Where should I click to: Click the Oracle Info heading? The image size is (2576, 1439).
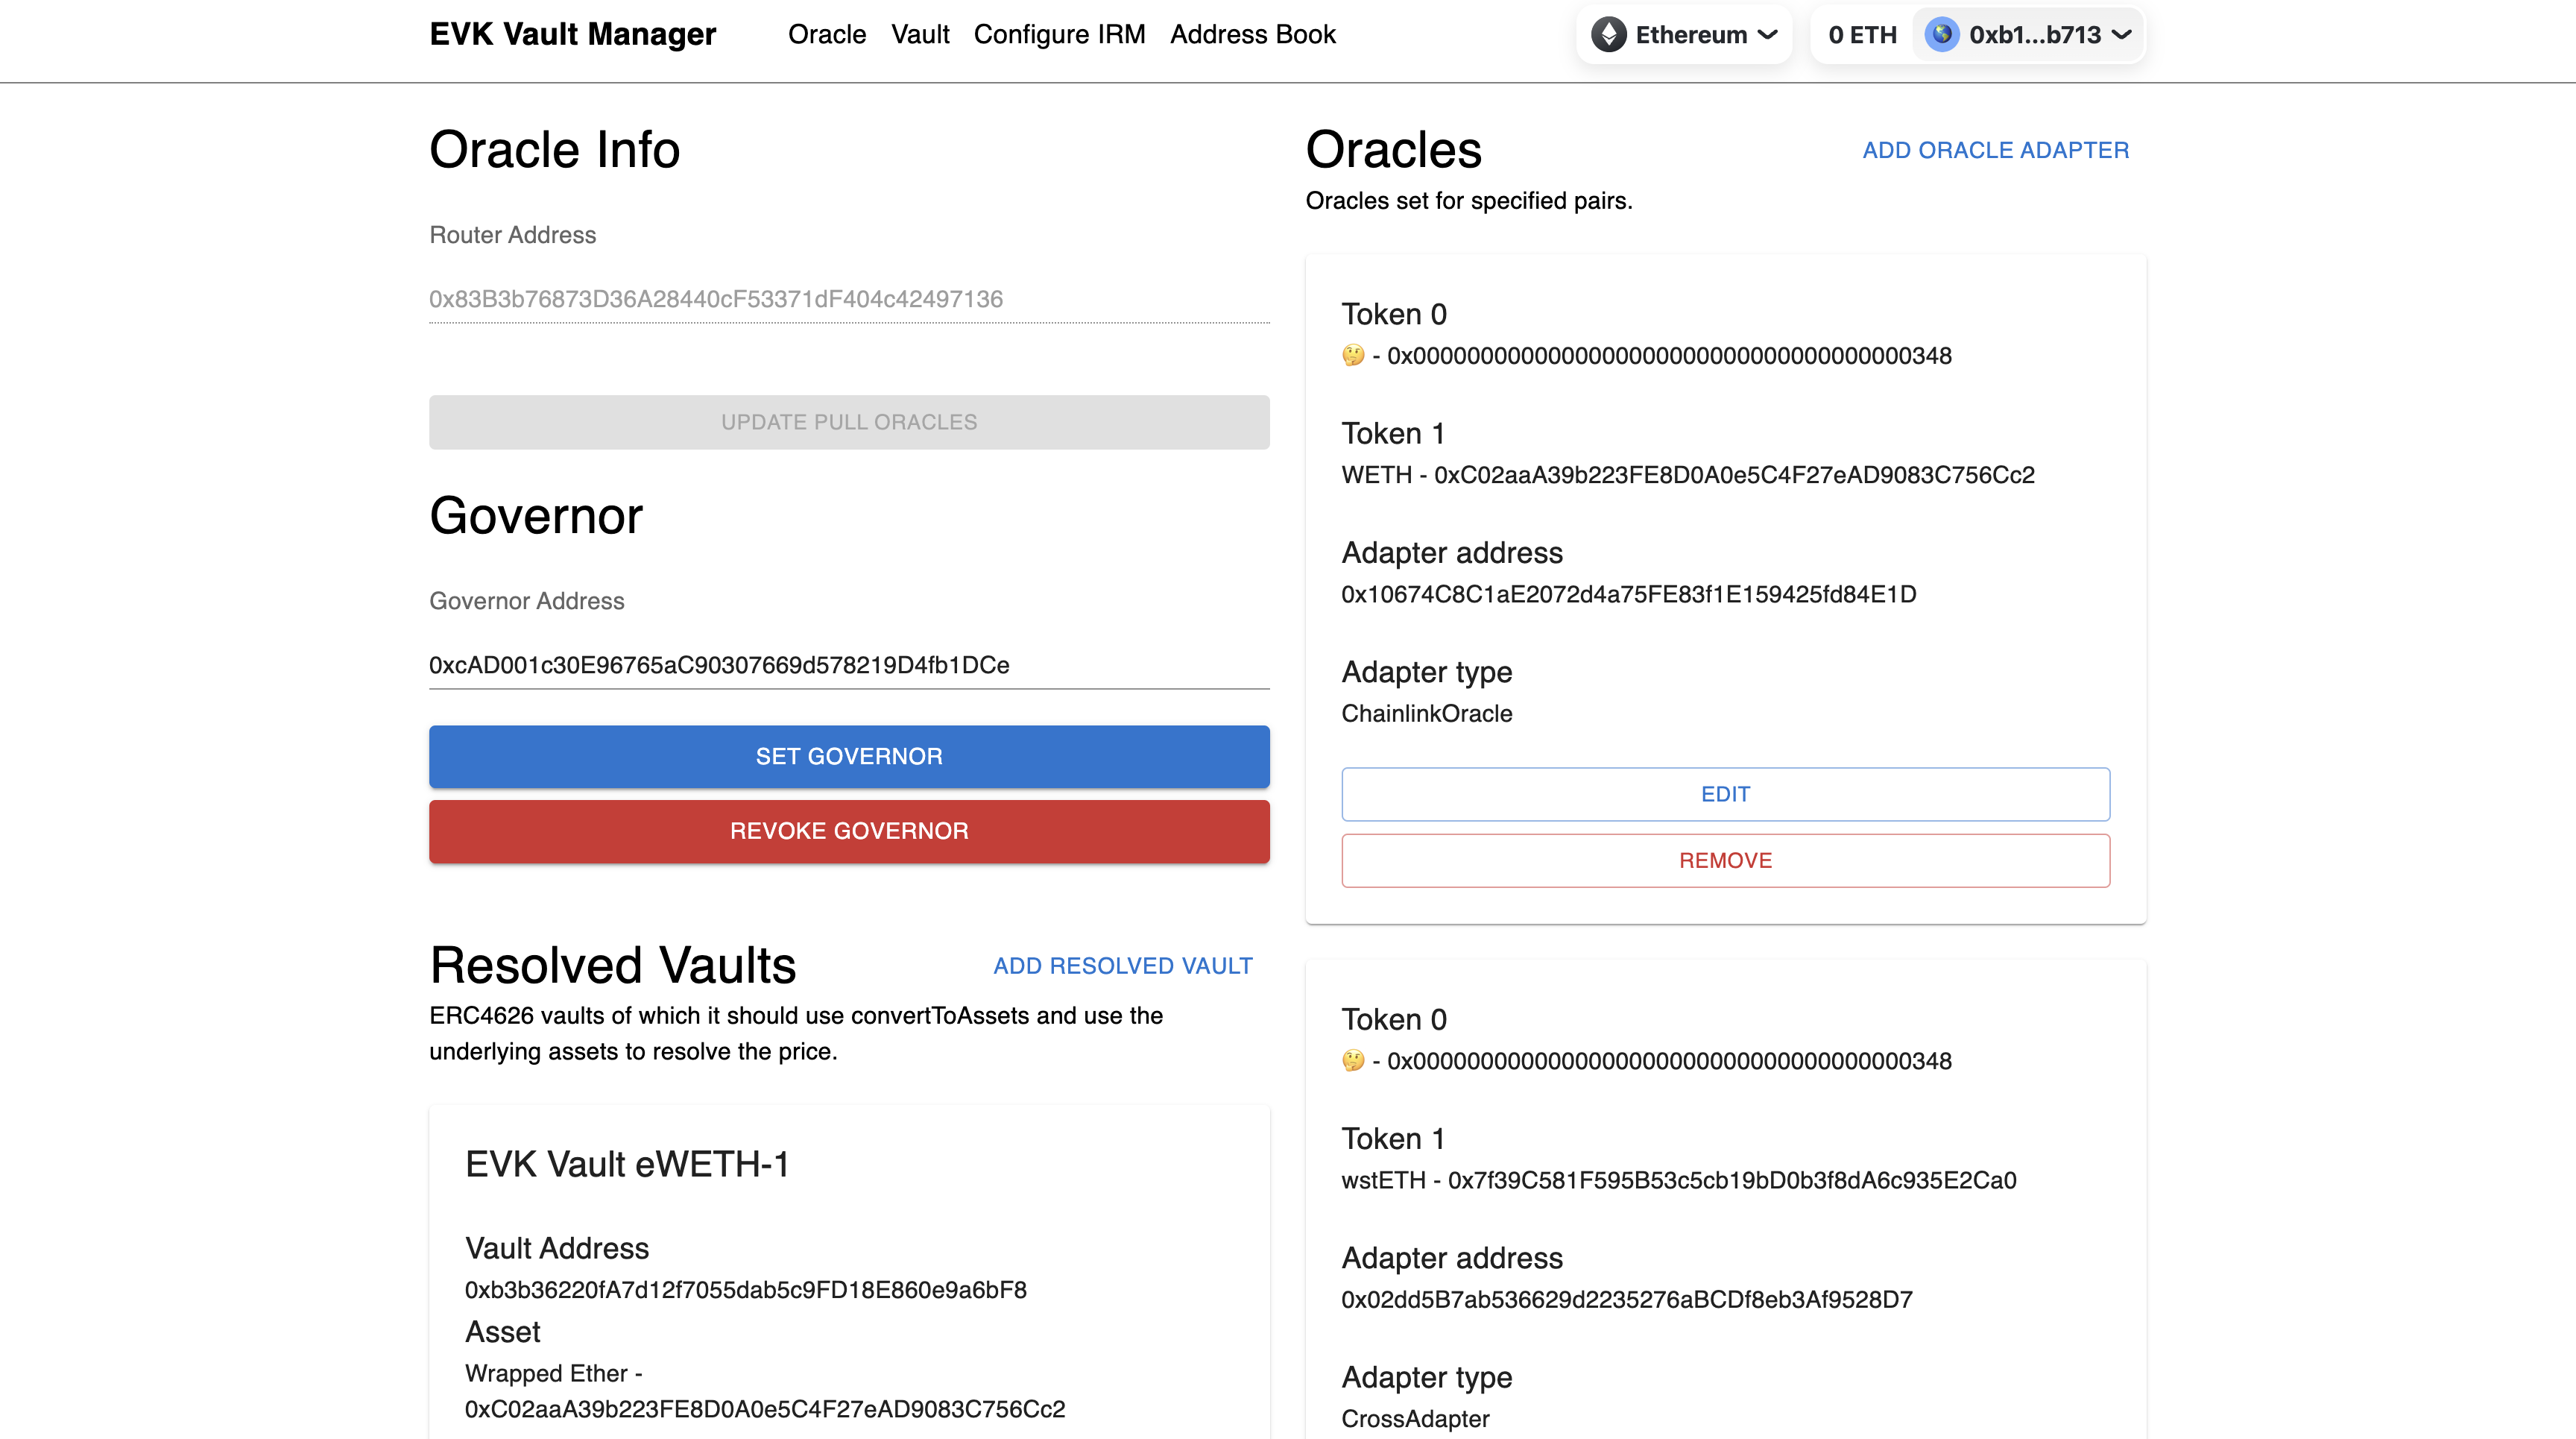(555, 150)
